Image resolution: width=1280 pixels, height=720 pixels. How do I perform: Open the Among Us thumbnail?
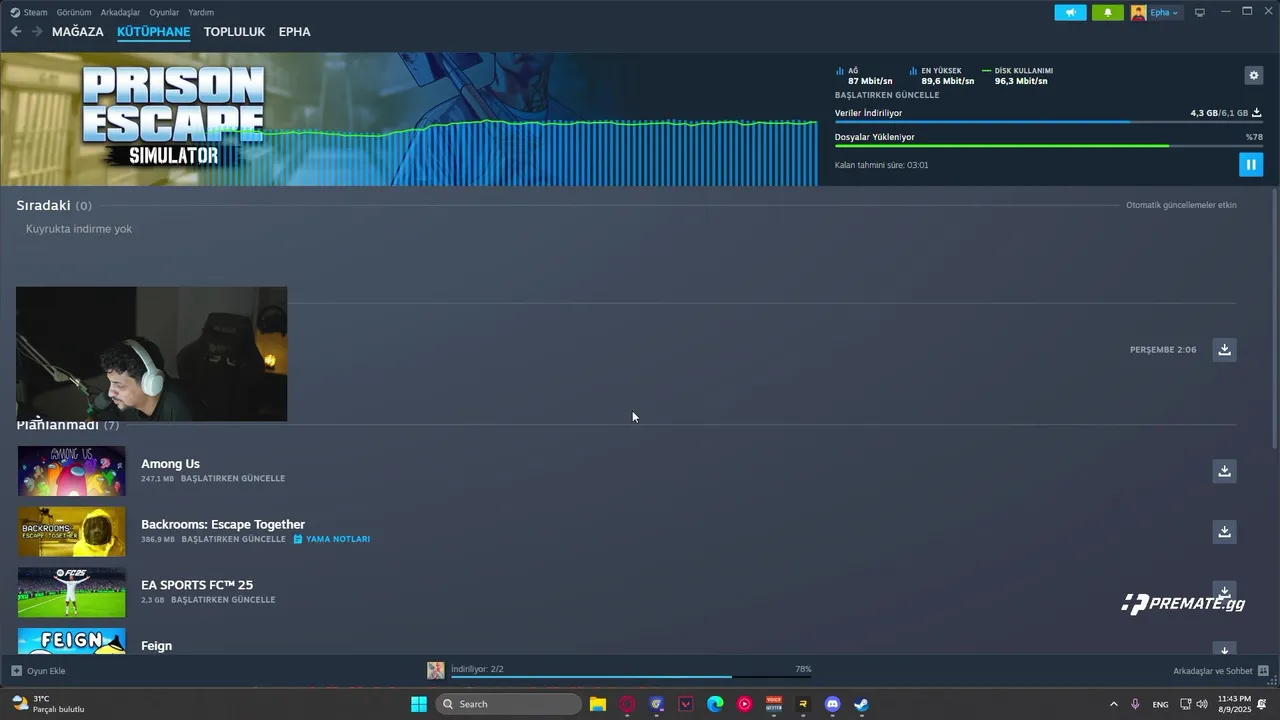point(72,471)
